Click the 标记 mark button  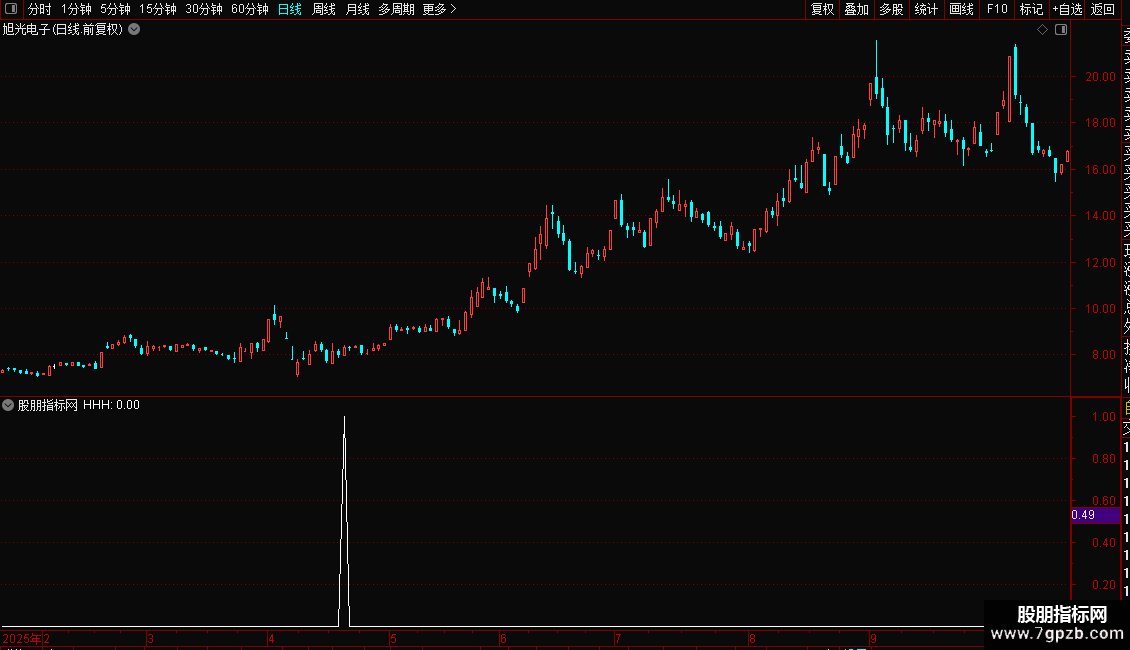pyautogui.click(x=1031, y=9)
